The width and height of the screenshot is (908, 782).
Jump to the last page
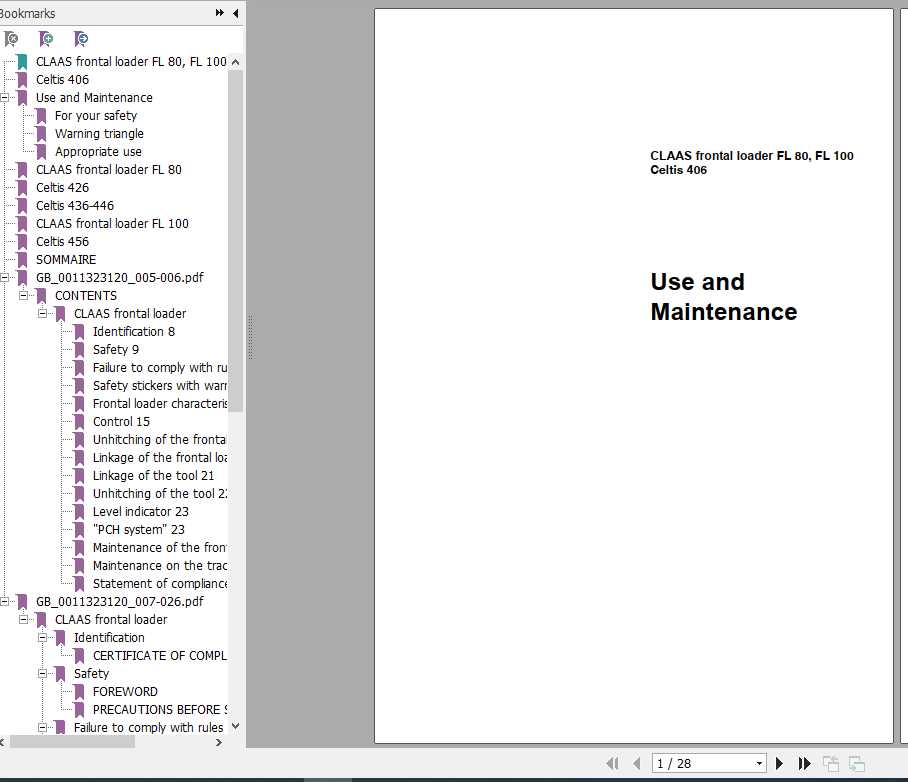pos(804,763)
